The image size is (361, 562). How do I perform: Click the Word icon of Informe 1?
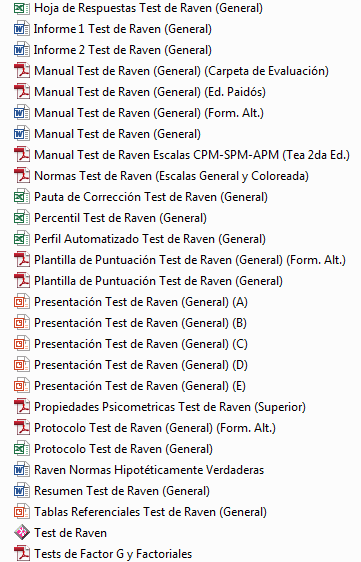tap(22, 29)
